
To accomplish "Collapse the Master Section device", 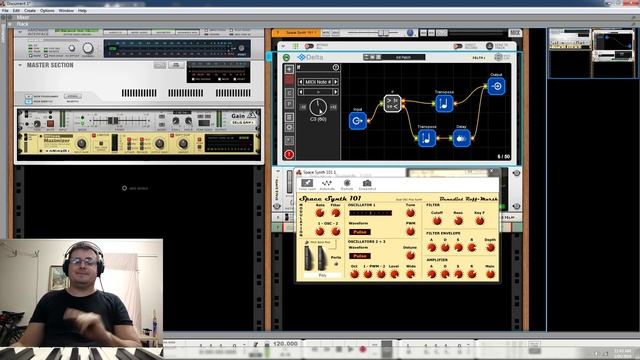I will click(20, 65).
